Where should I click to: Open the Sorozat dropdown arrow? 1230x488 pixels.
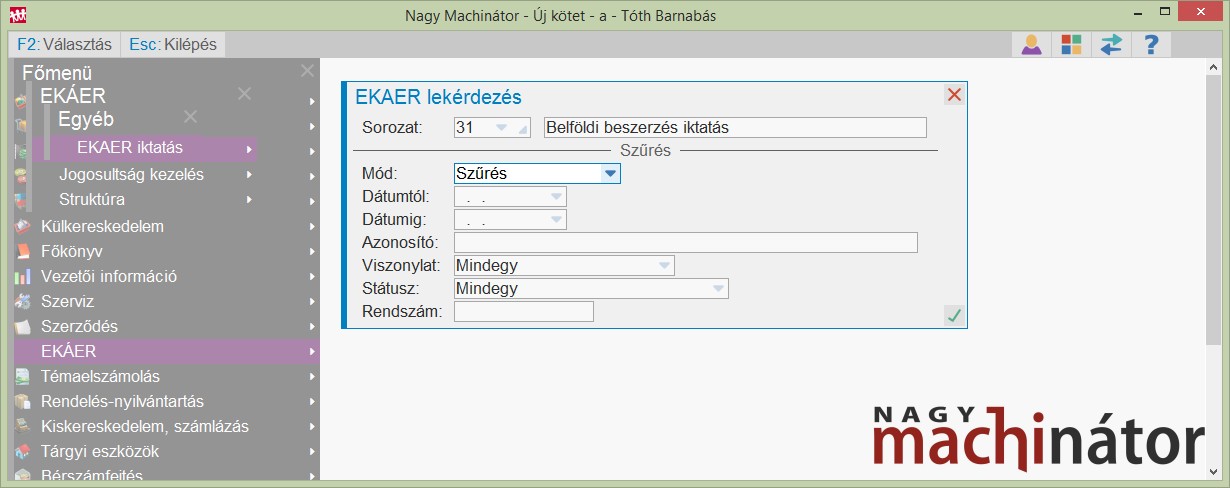point(502,127)
